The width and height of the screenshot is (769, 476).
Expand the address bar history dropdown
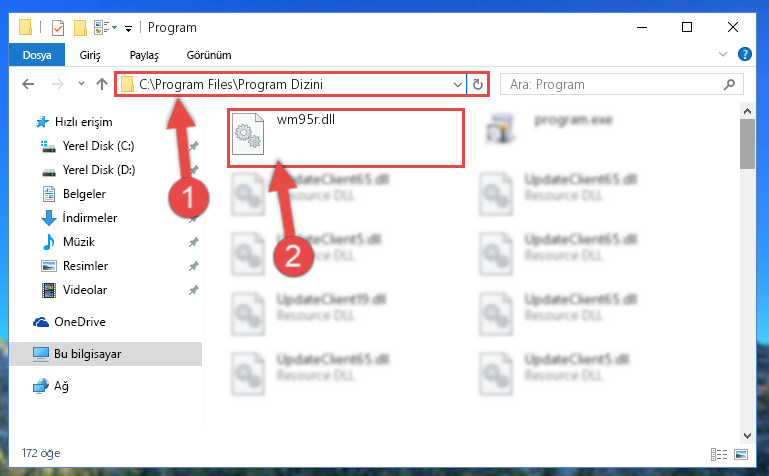click(x=458, y=85)
